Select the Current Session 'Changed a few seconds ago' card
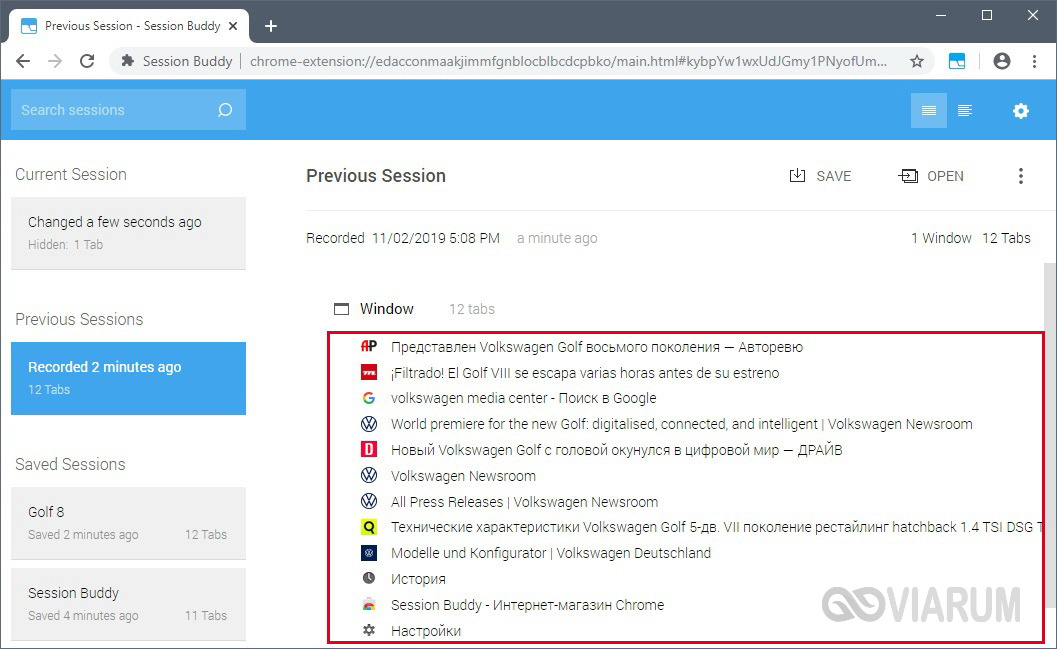Screen dimensions: 1057x649 click(x=128, y=233)
